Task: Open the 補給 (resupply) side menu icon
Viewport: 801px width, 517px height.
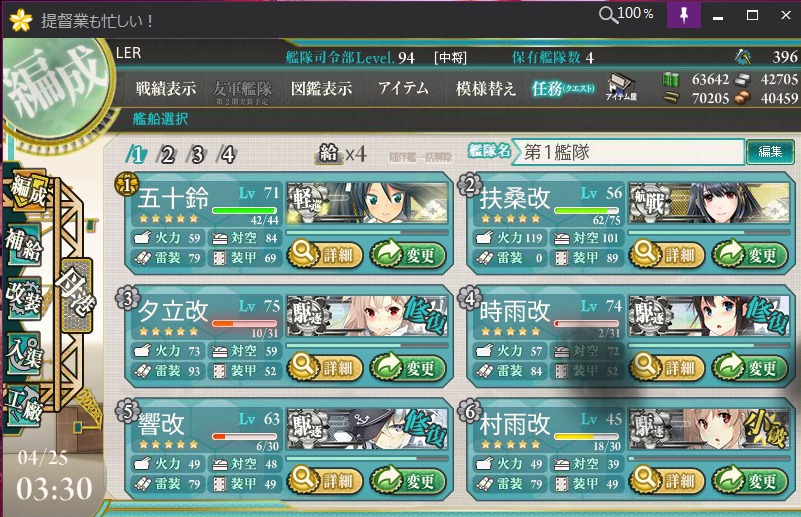Action: (23, 245)
